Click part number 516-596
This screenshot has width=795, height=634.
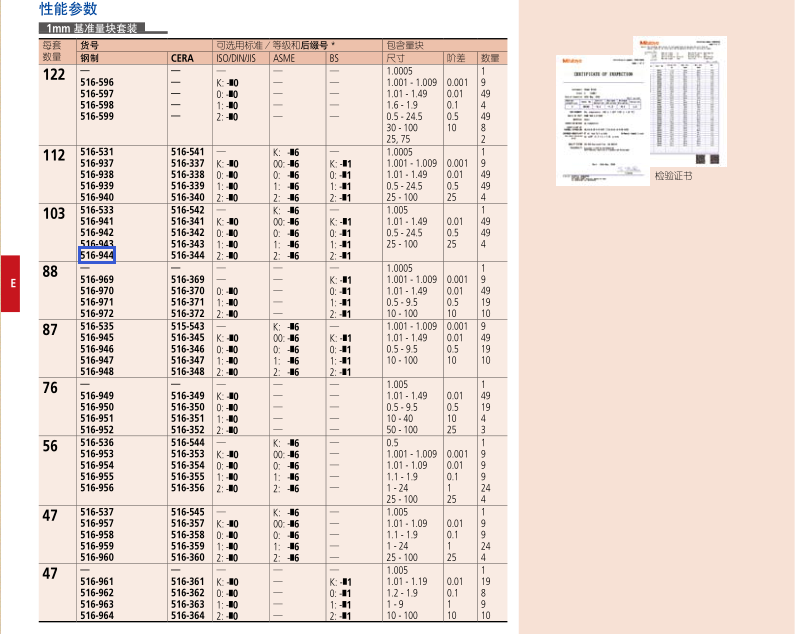tap(97, 82)
